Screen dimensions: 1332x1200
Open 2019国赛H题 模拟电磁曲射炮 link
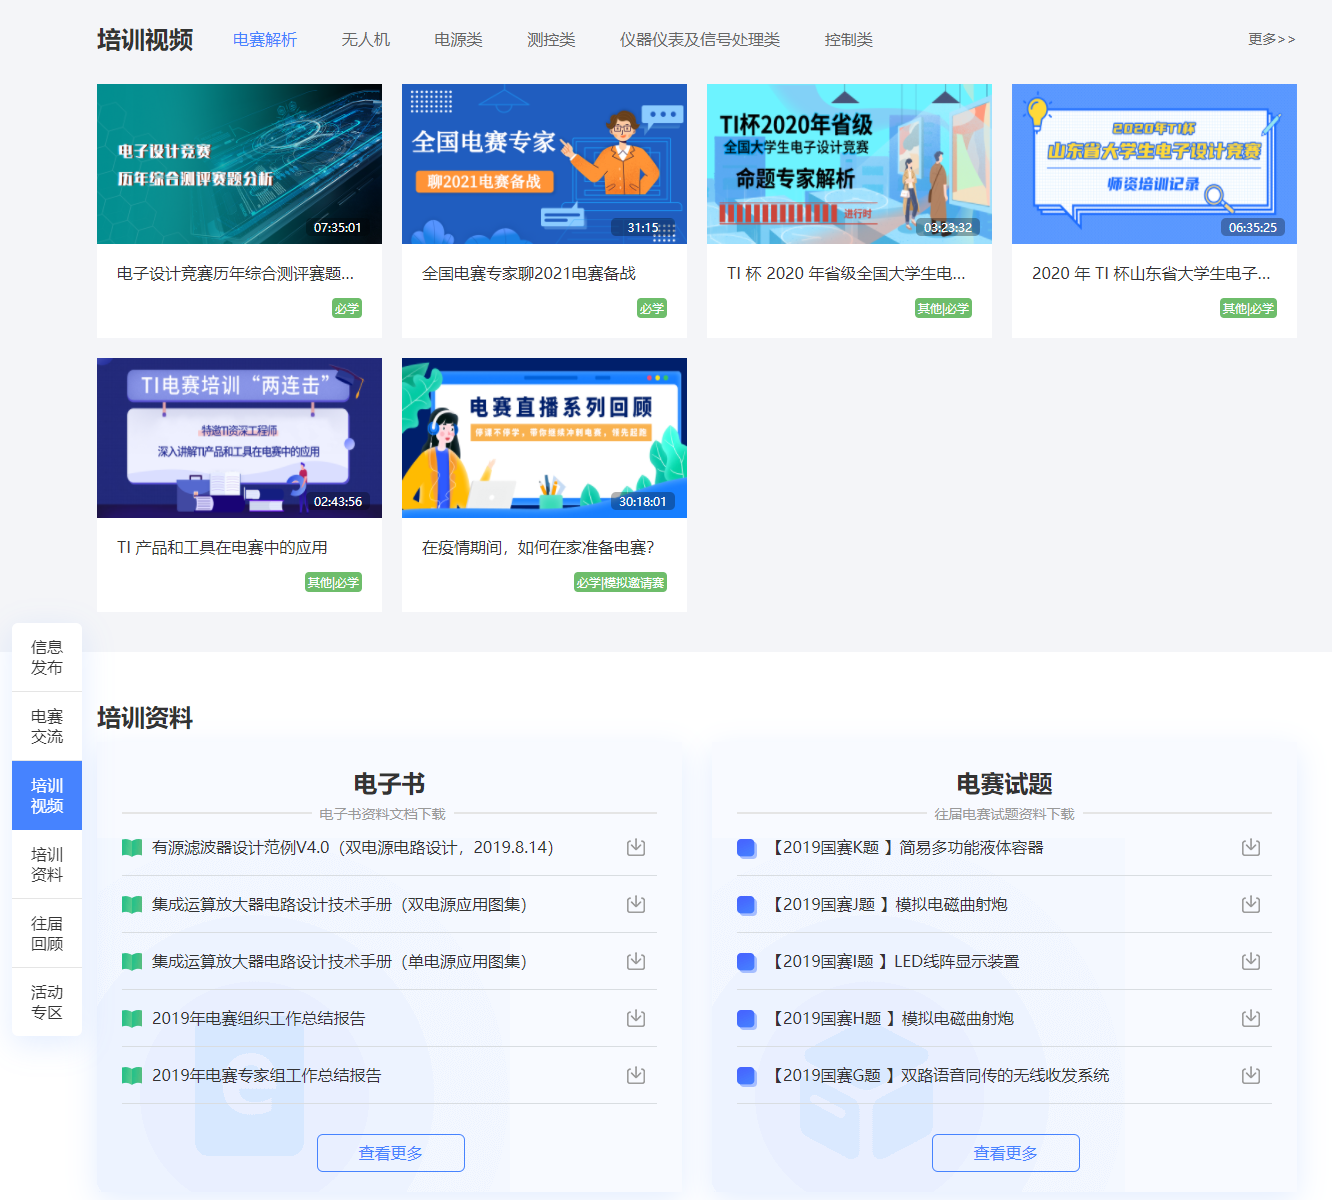(x=893, y=1019)
